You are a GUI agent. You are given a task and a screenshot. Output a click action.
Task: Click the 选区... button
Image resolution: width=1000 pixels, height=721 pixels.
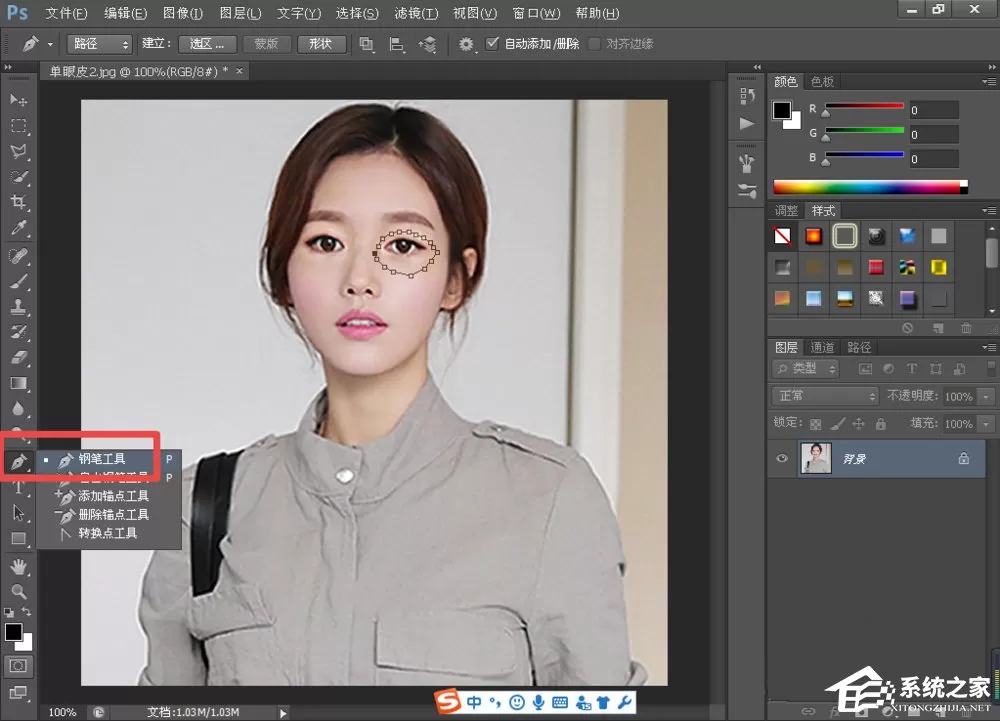pos(207,44)
